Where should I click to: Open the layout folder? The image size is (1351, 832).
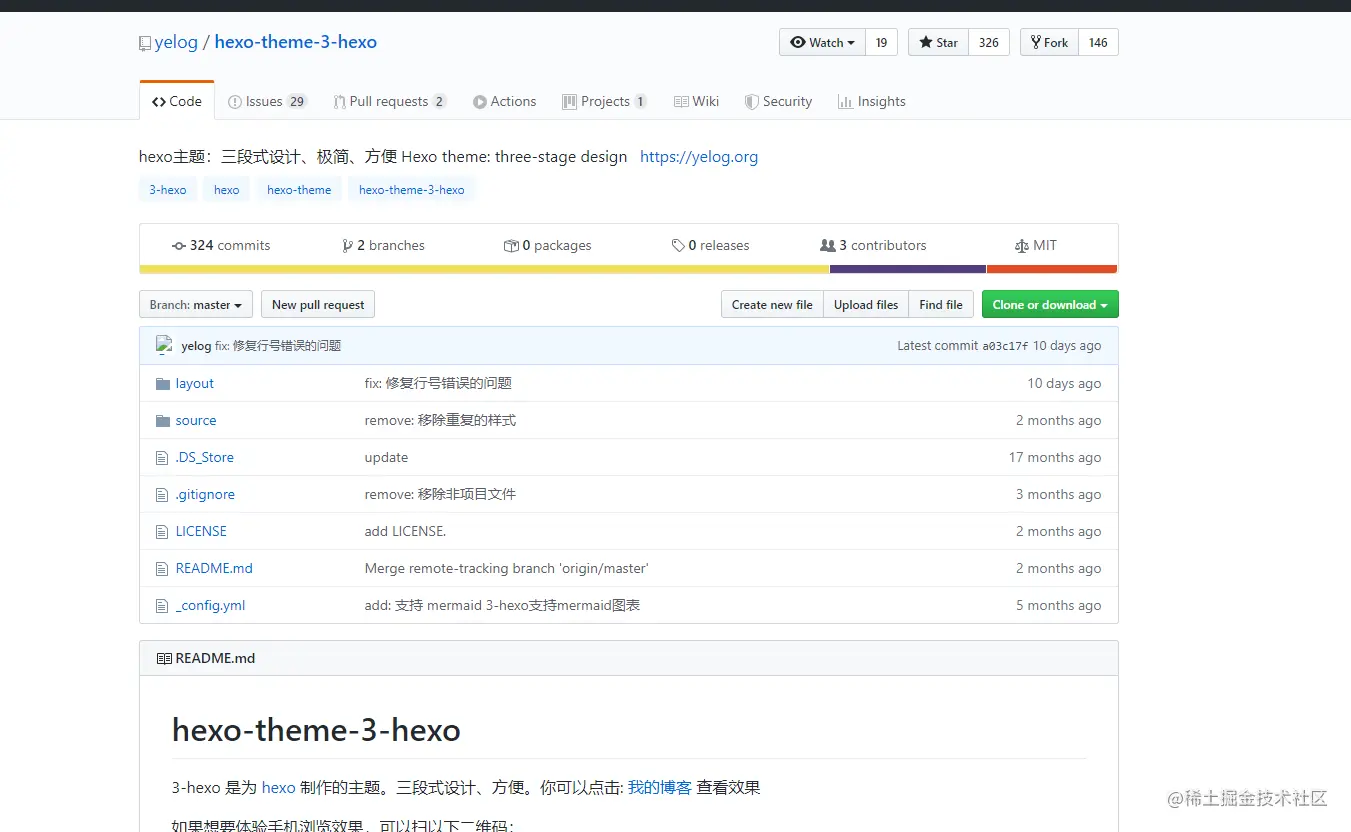(195, 384)
